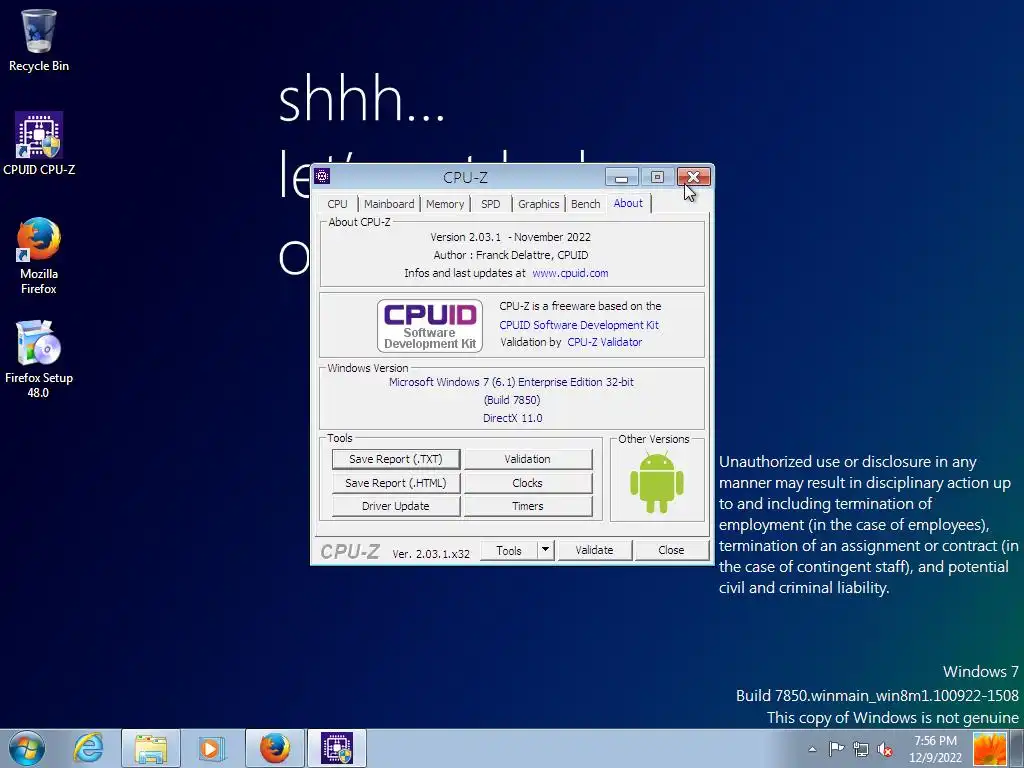Show hidden tray icons arrow
This screenshot has width=1024, height=768.
pyautogui.click(x=812, y=749)
